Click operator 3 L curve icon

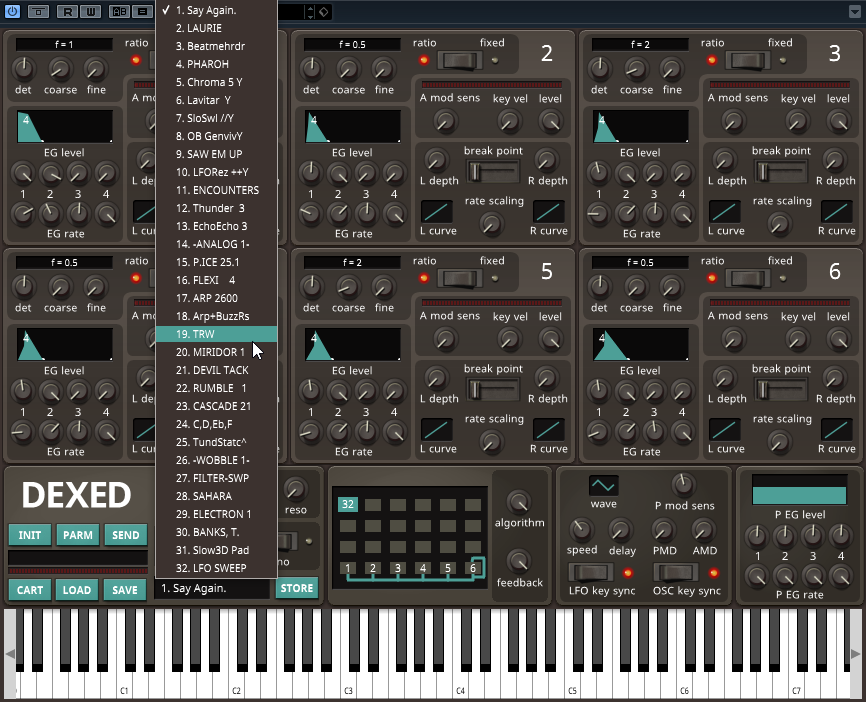coord(725,212)
